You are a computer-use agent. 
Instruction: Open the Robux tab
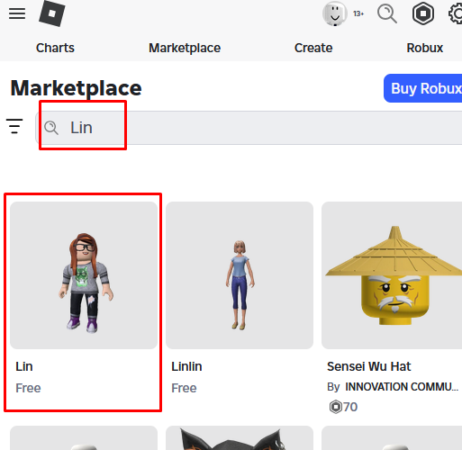pyautogui.click(x=425, y=48)
